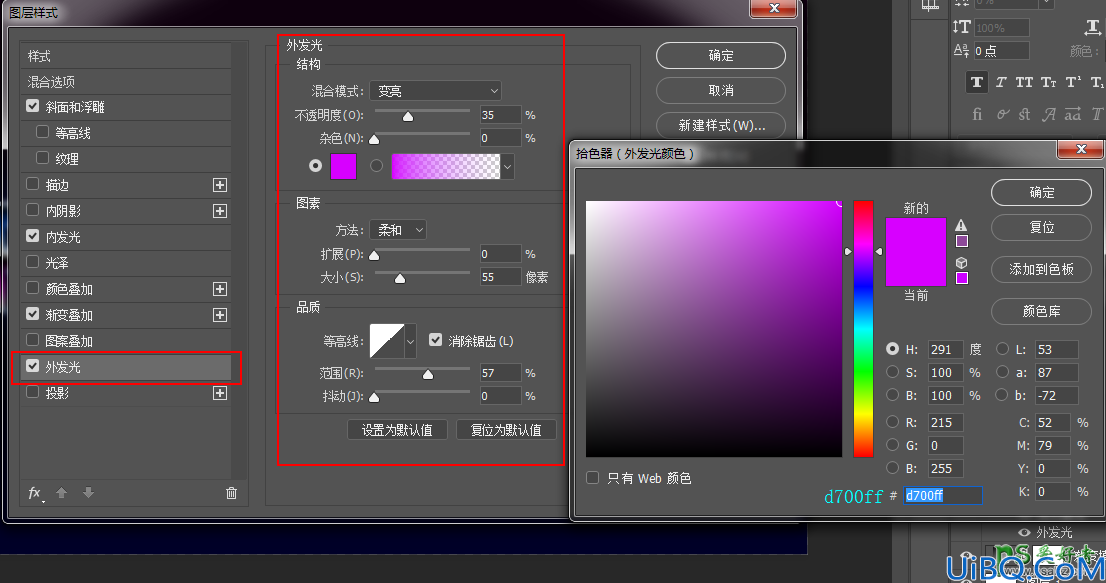This screenshot has height=583, width=1106.
Task: Toggle the 消除锯齿 checkbox
Action: pyautogui.click(x=435, y=340)
